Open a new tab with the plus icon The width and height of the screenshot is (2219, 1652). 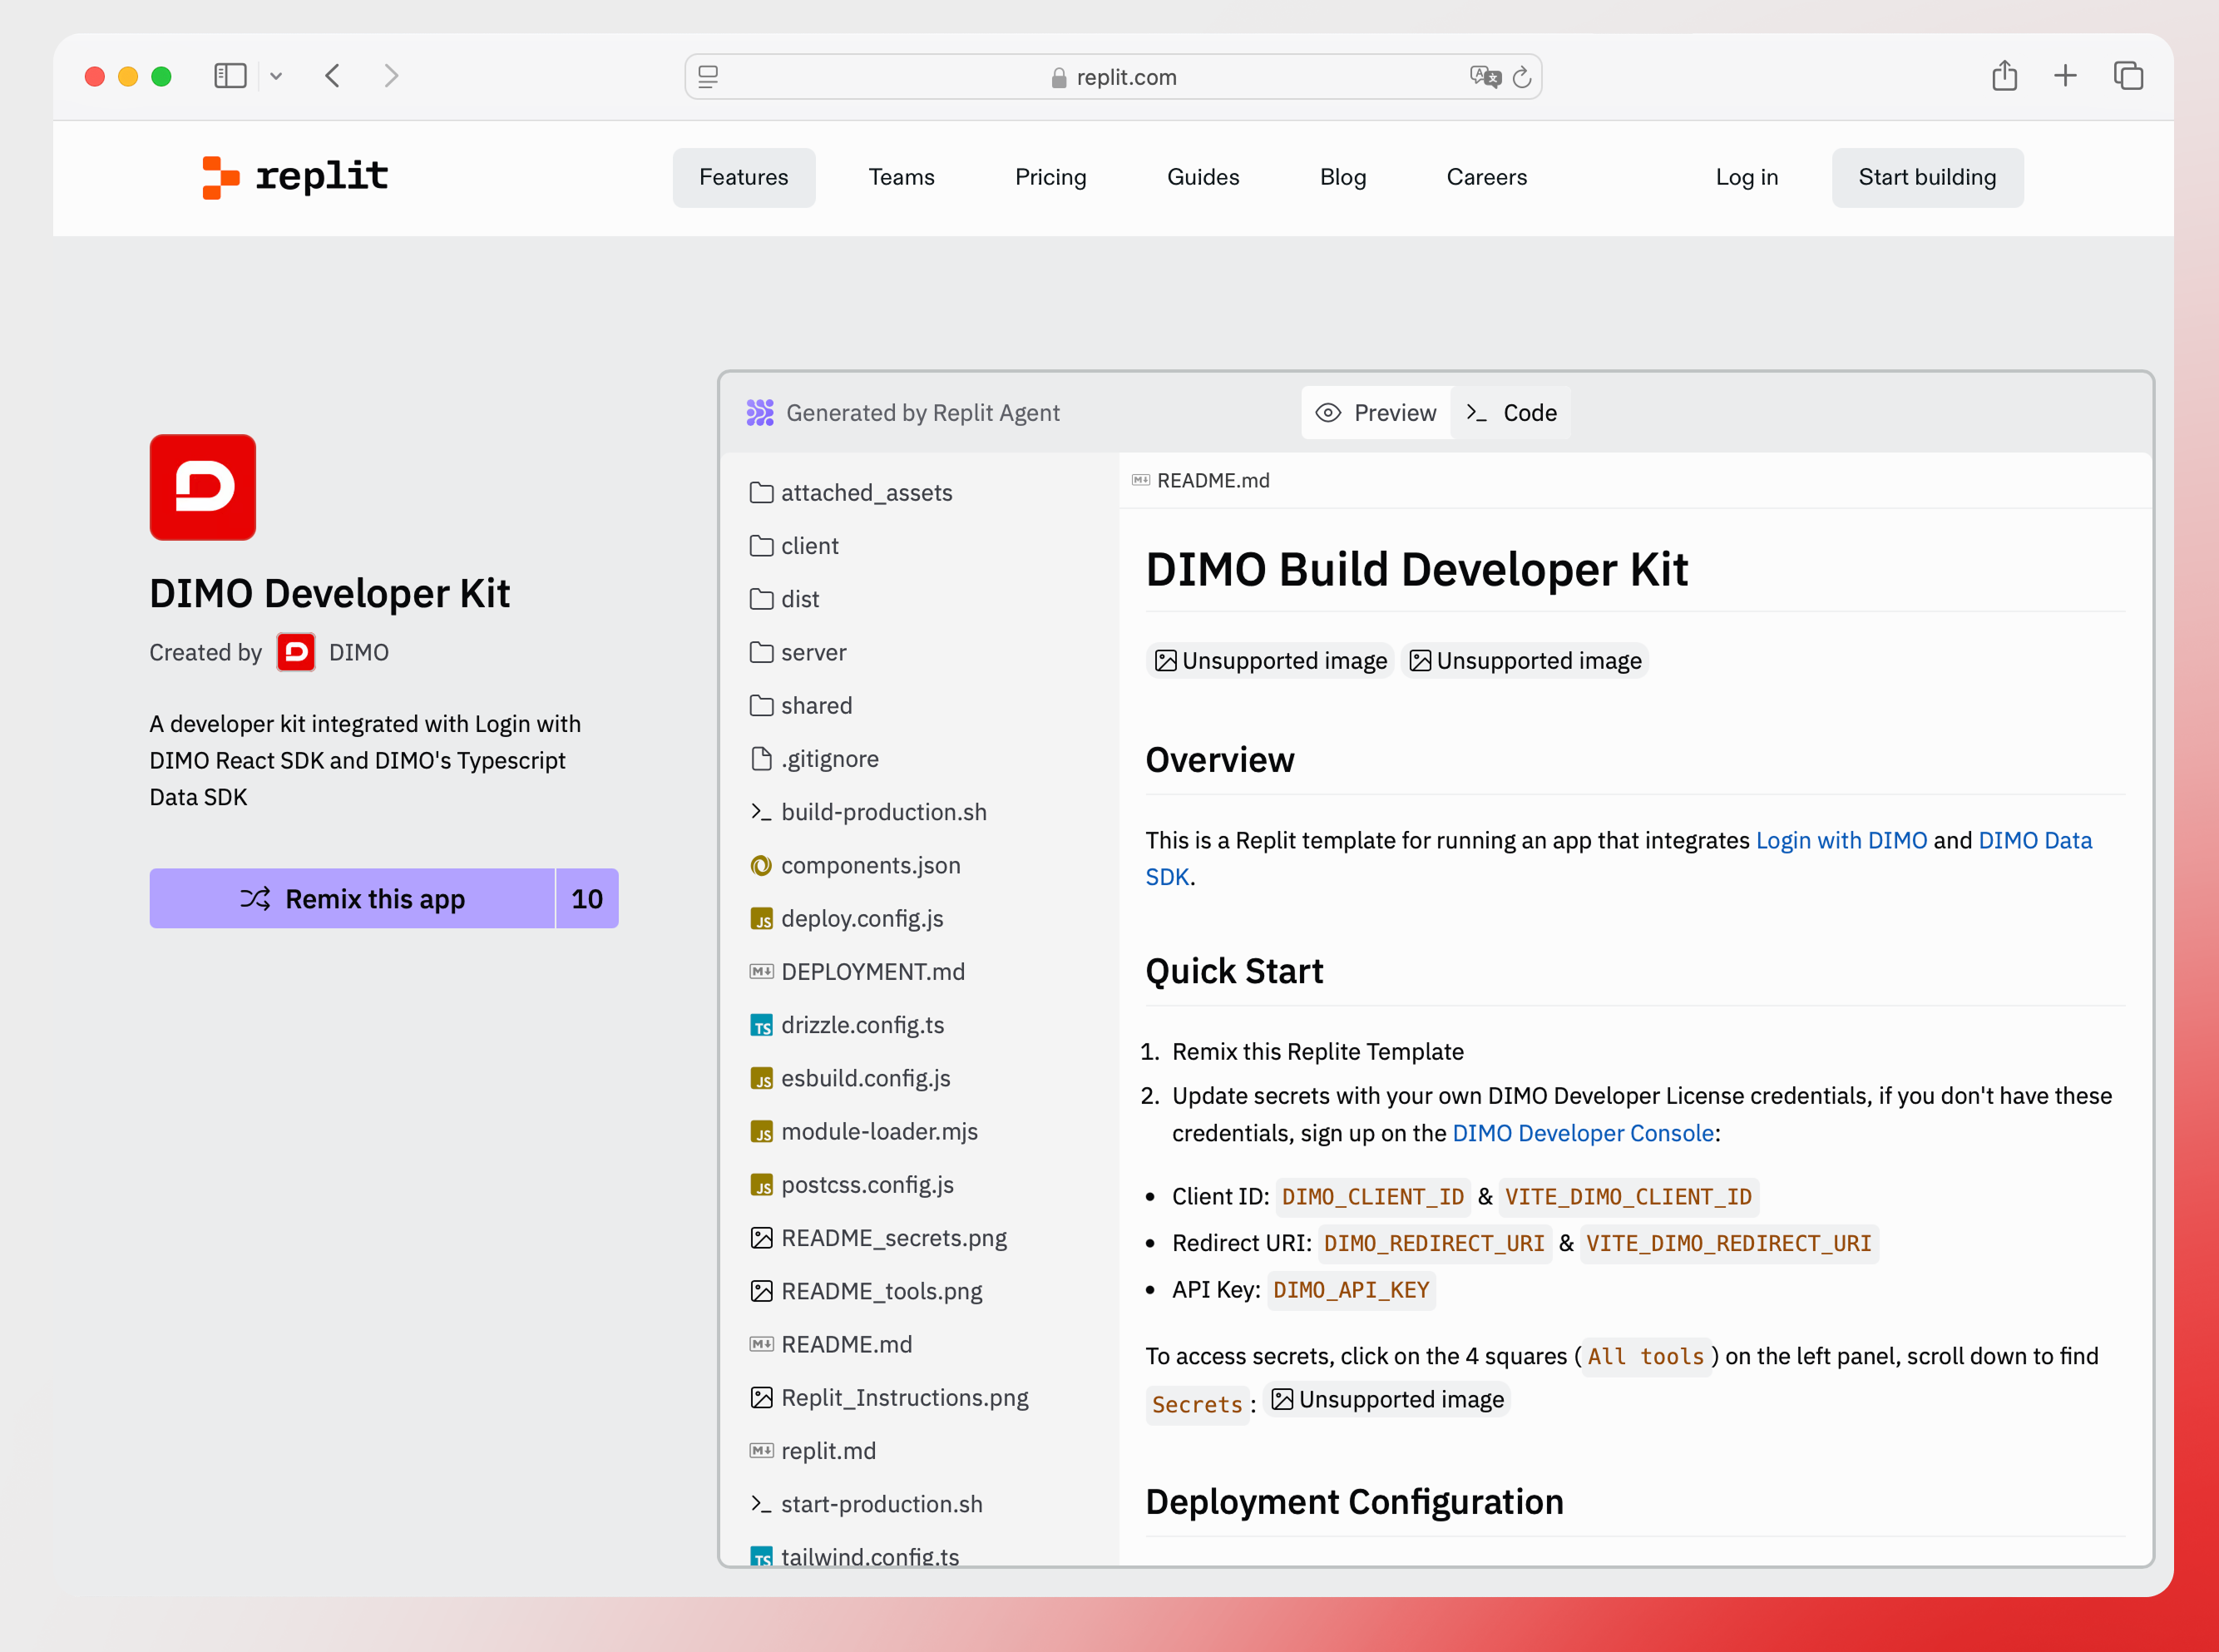click(2065, 76)
